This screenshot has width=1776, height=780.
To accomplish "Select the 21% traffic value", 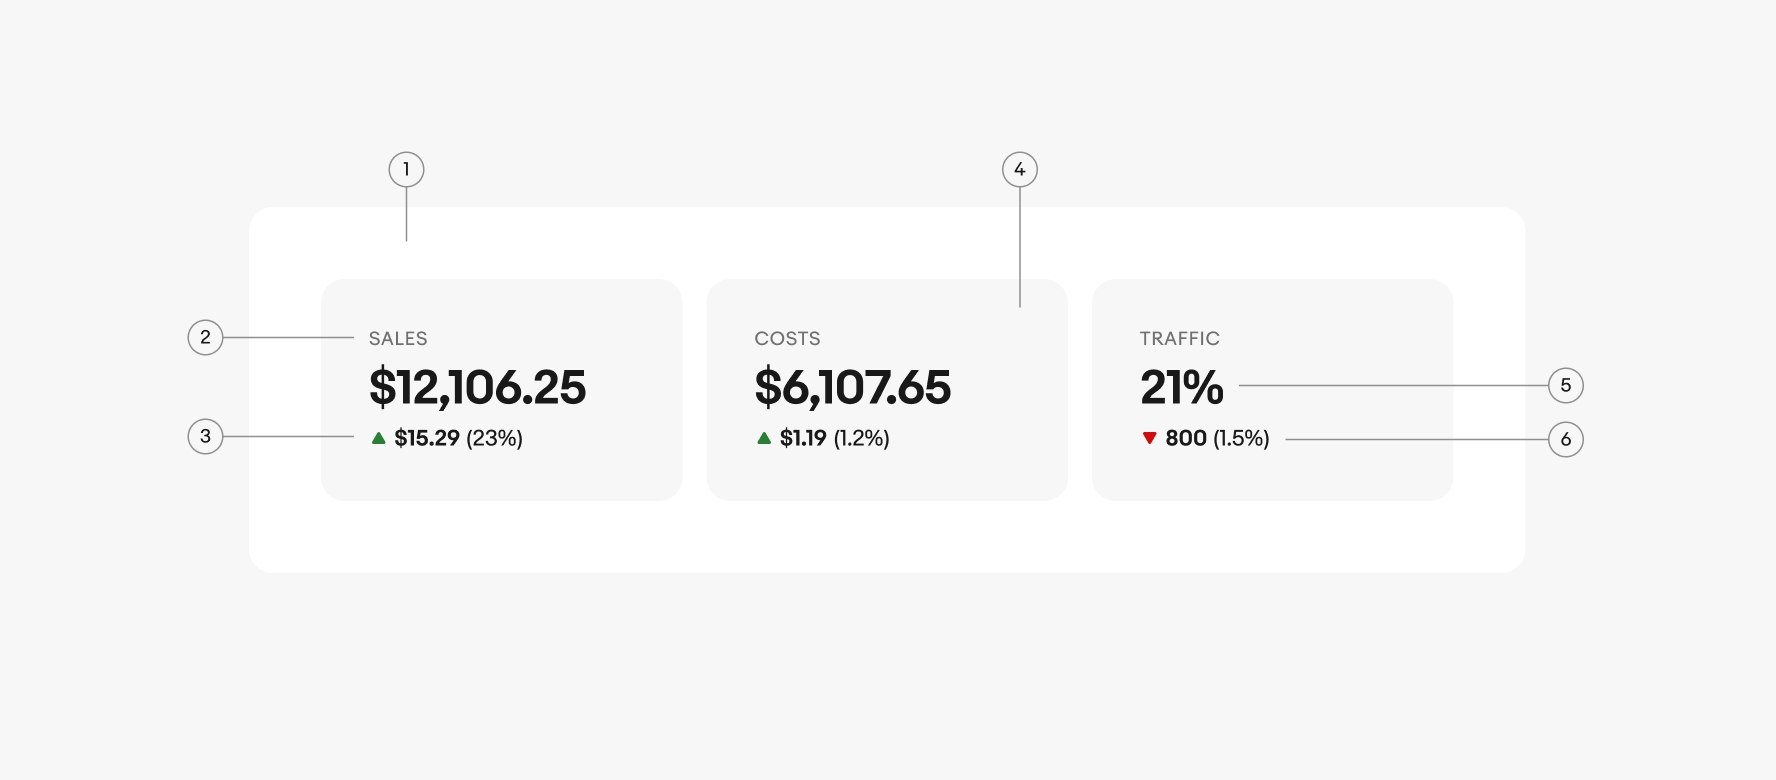I will [x=1181, y=387].
